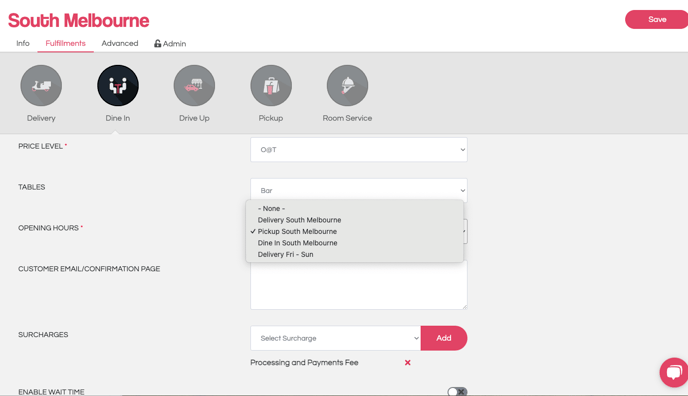Image resolution: width=688 pixels, height=396 pixels.
Task: Remove the Processing and Payments Fee surcharge
Action: [408, 363]
